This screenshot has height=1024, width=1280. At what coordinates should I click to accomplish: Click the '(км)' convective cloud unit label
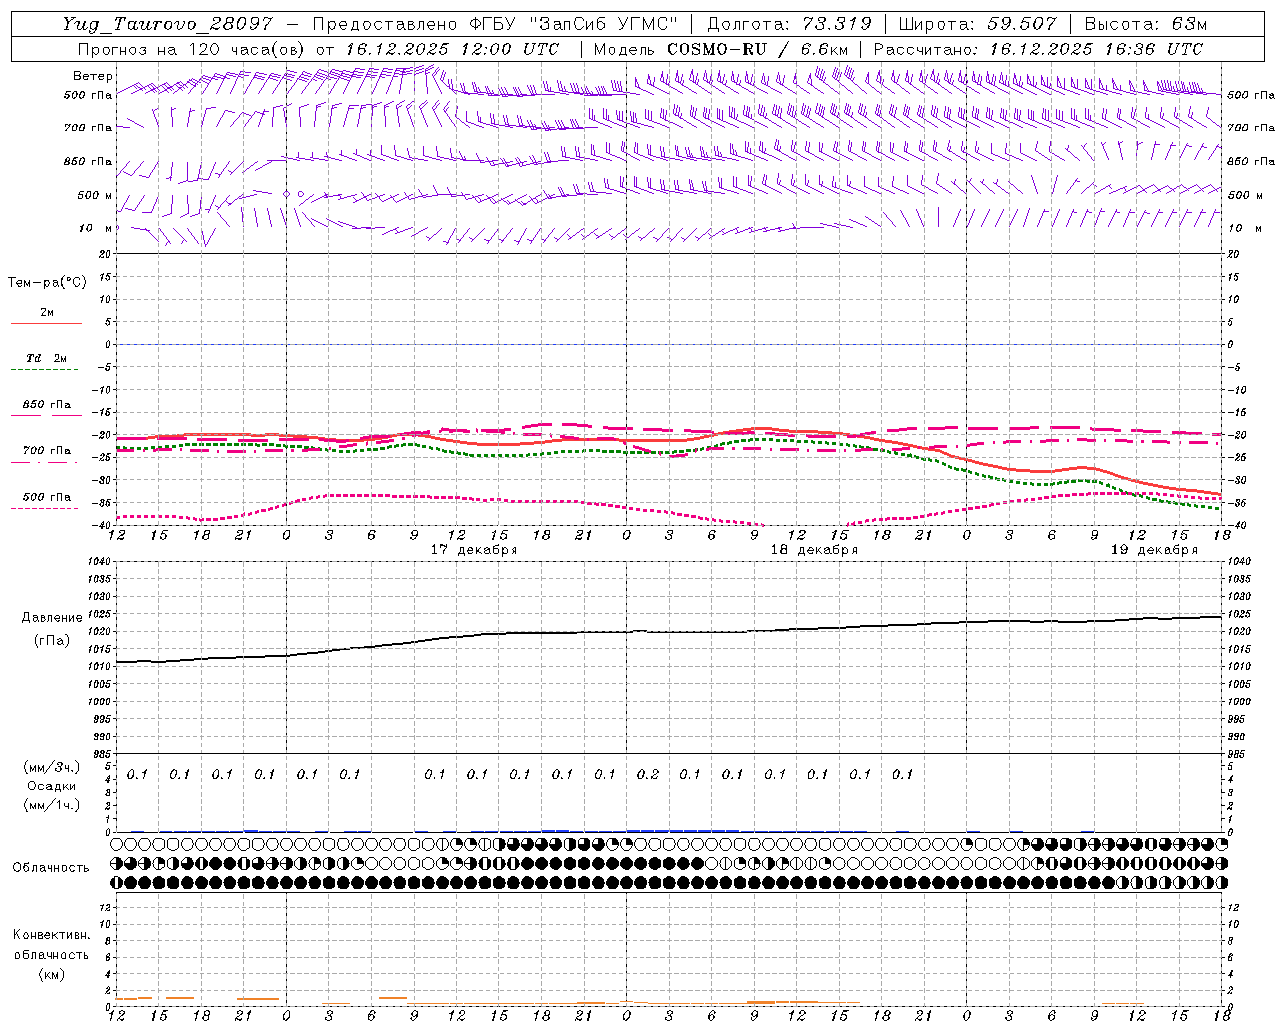51,974
